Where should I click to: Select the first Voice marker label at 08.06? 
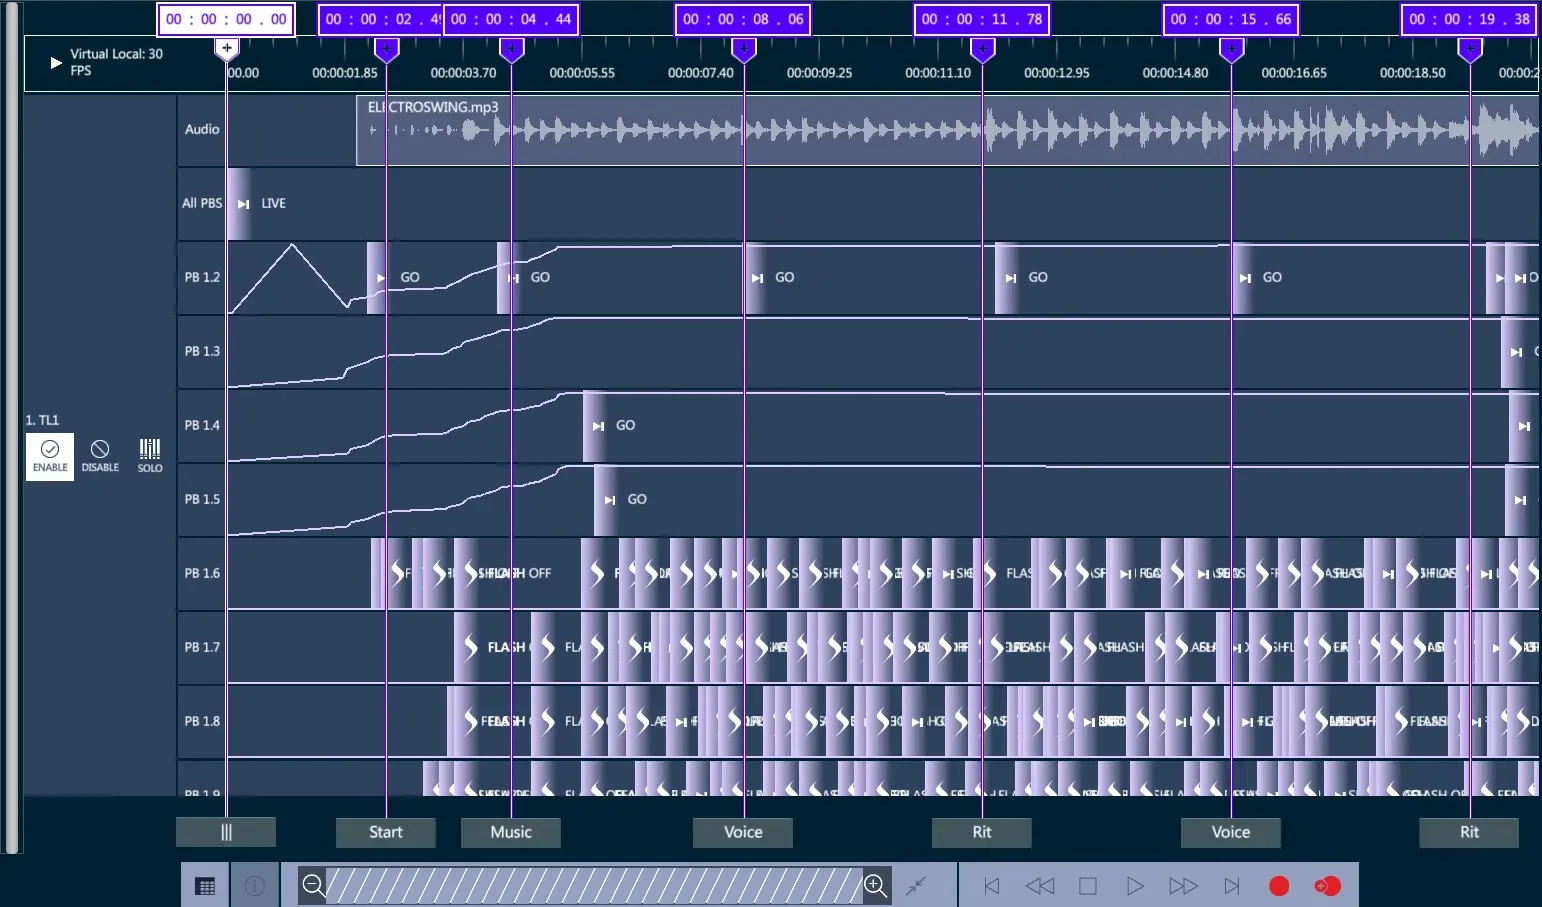point(743,832)
